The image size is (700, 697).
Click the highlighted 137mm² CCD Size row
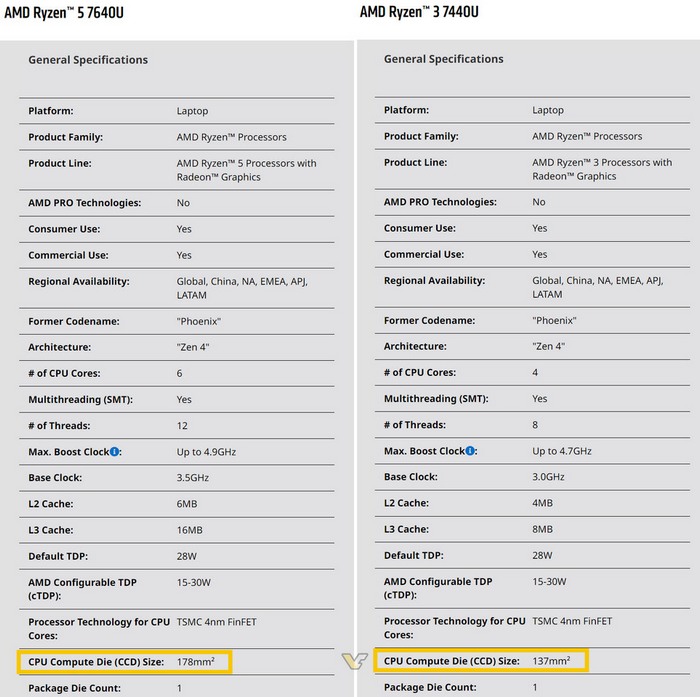480,661
